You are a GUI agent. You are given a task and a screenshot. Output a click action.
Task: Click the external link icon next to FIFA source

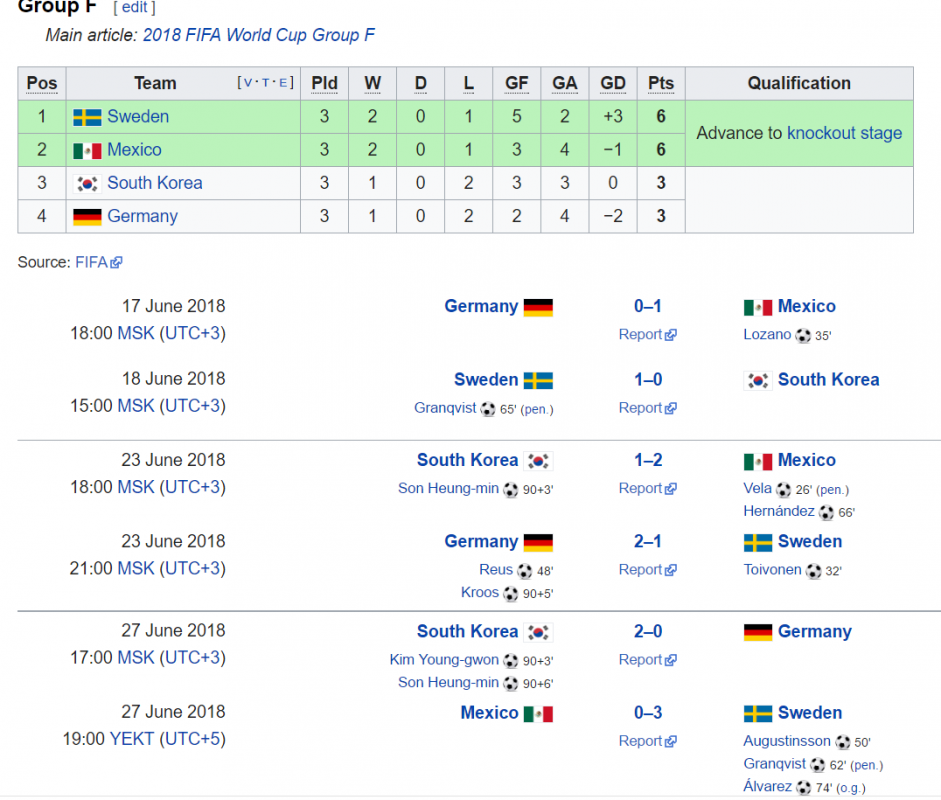(x=116, y=262)
